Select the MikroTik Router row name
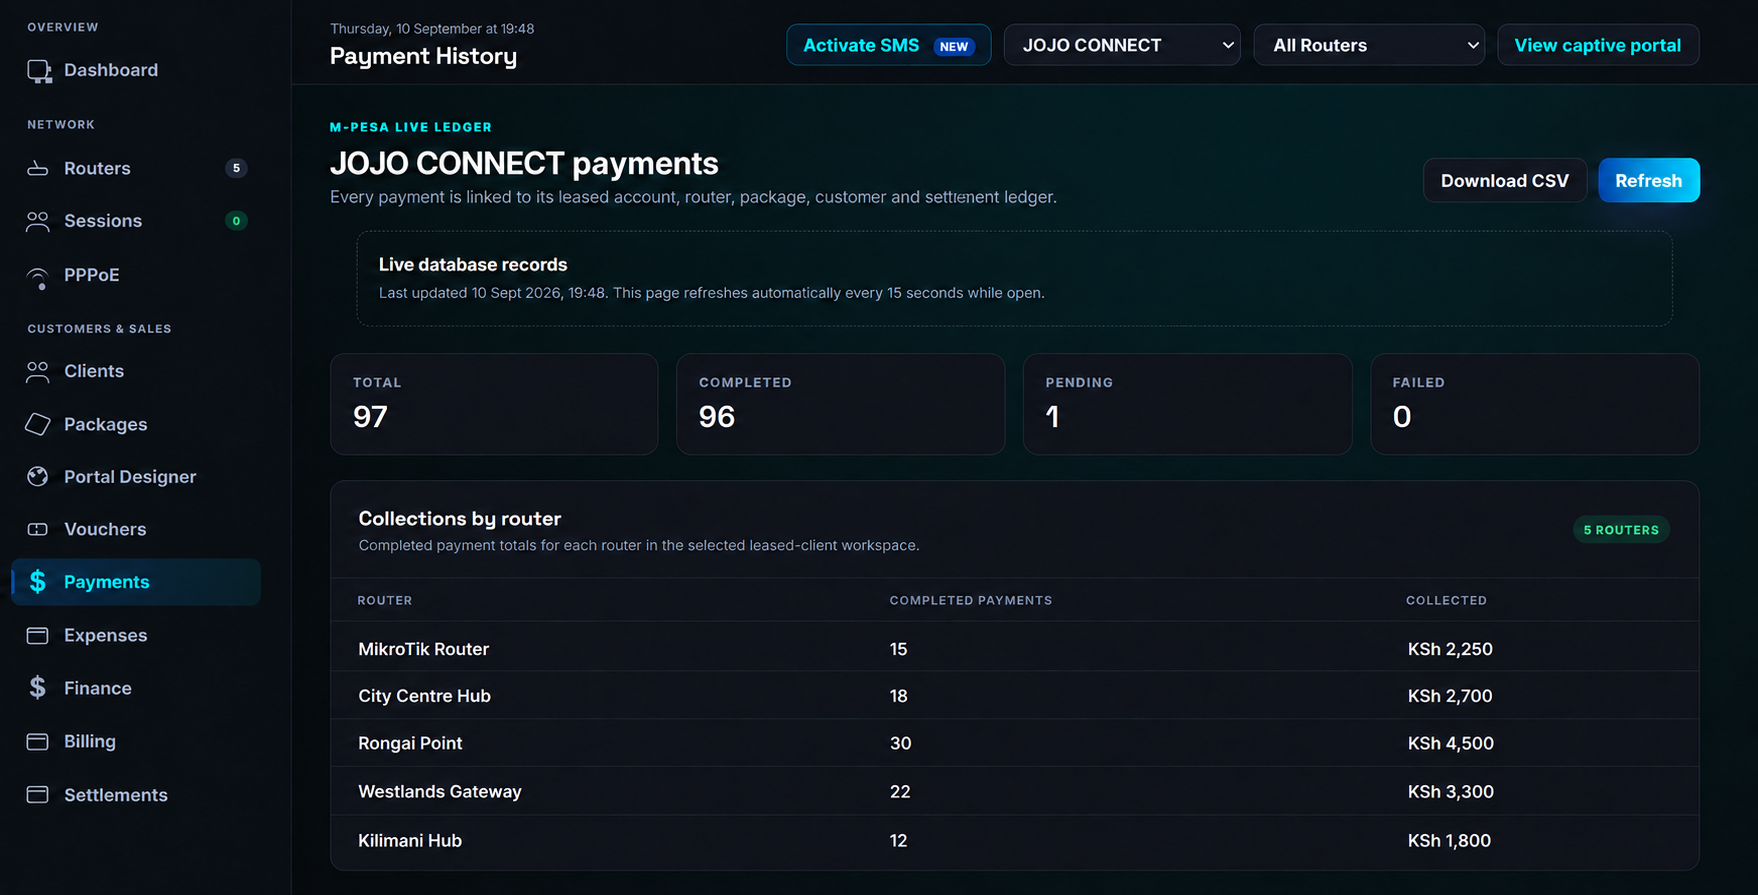Viewport: 1758px width, 895px height. tap(424, 649)
